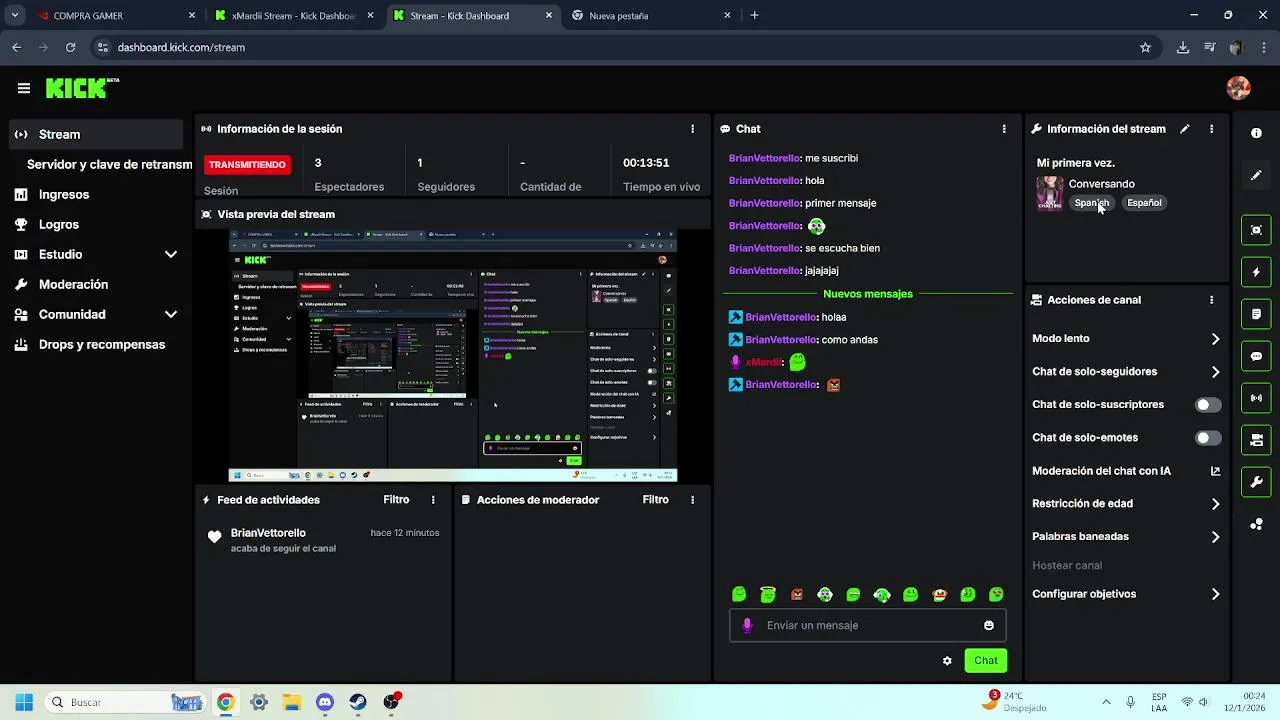Toggle stream preview widget in right sidebar
This screenshot has width=1280, height=720.
tap(1256, 230)
